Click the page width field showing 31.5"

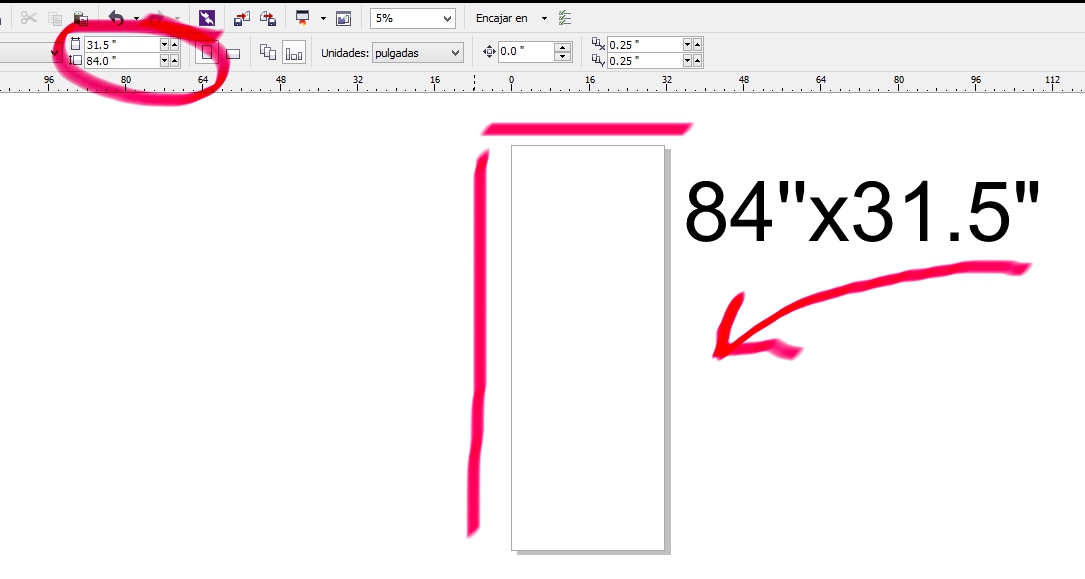click(x=120, y=45)
